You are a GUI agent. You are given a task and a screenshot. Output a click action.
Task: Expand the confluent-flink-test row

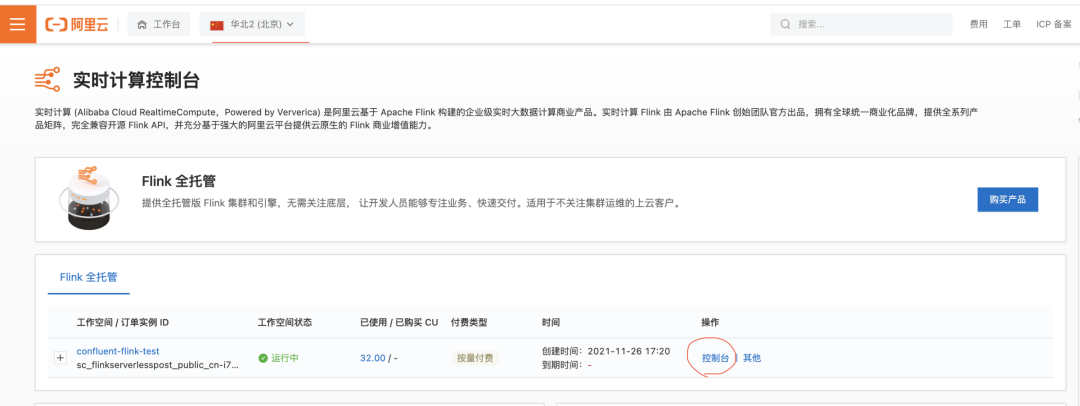pos(60,358)
